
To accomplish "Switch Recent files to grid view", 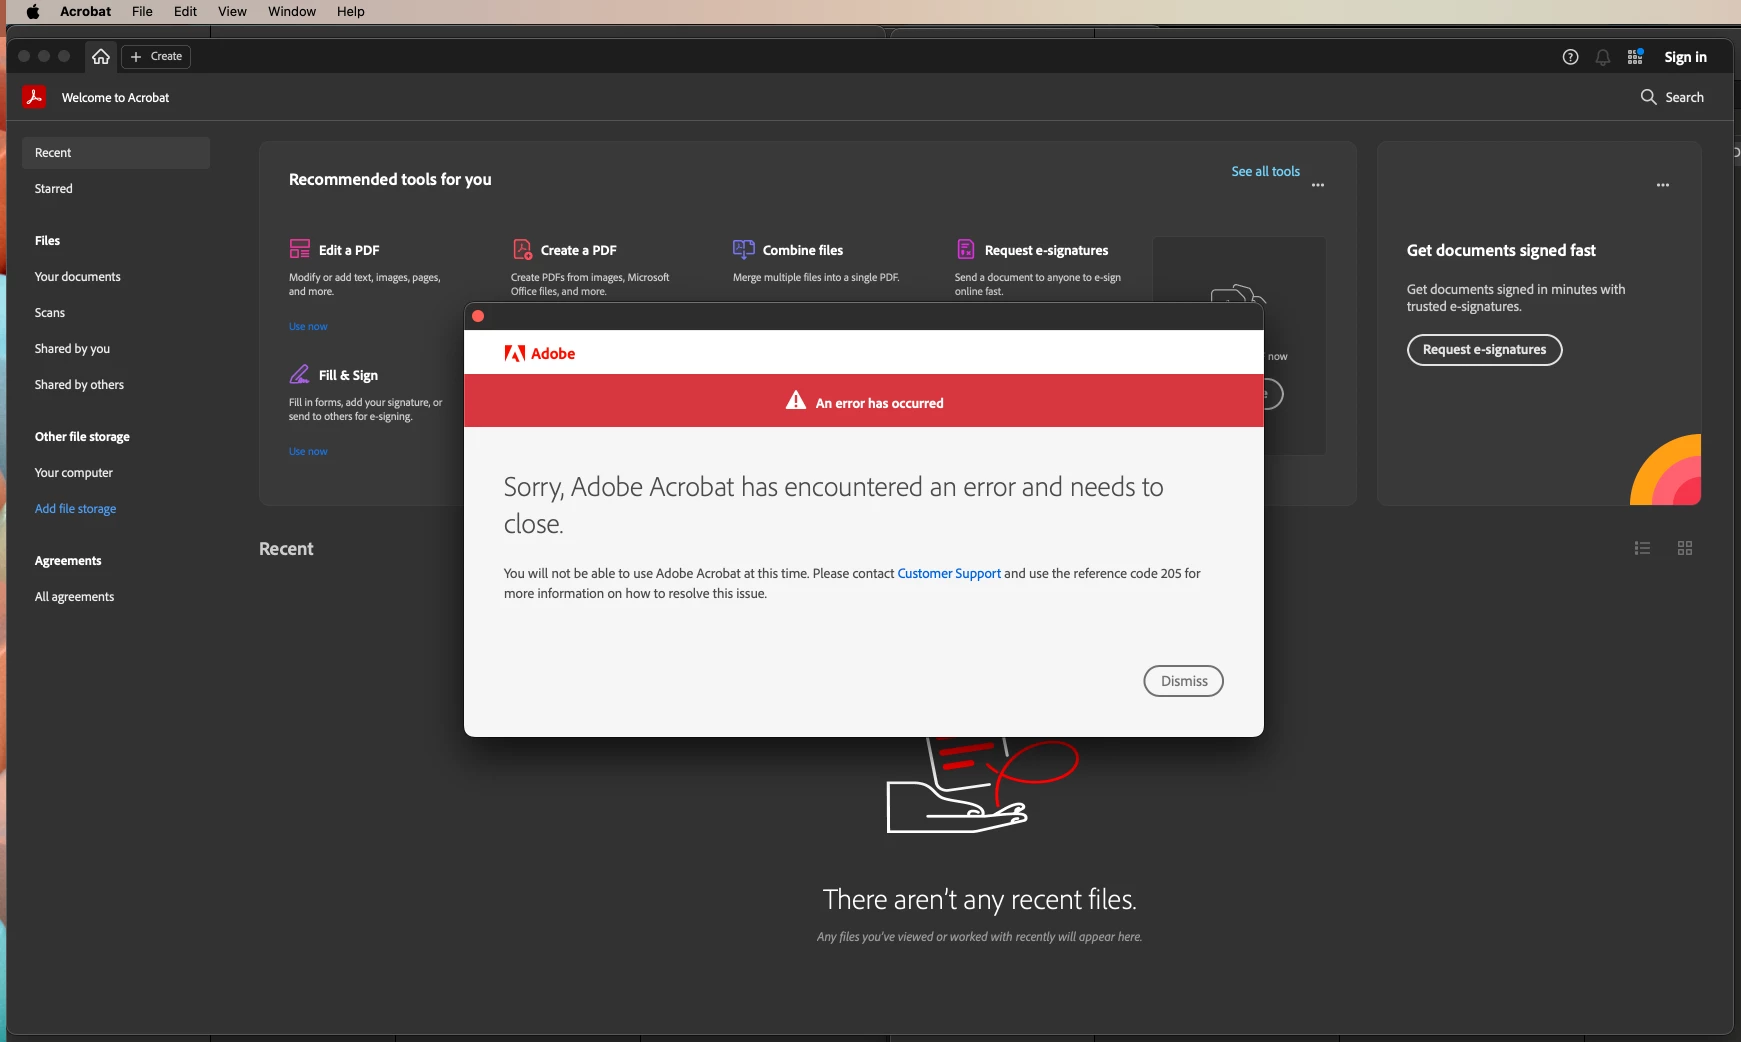I will [1685, 548].
